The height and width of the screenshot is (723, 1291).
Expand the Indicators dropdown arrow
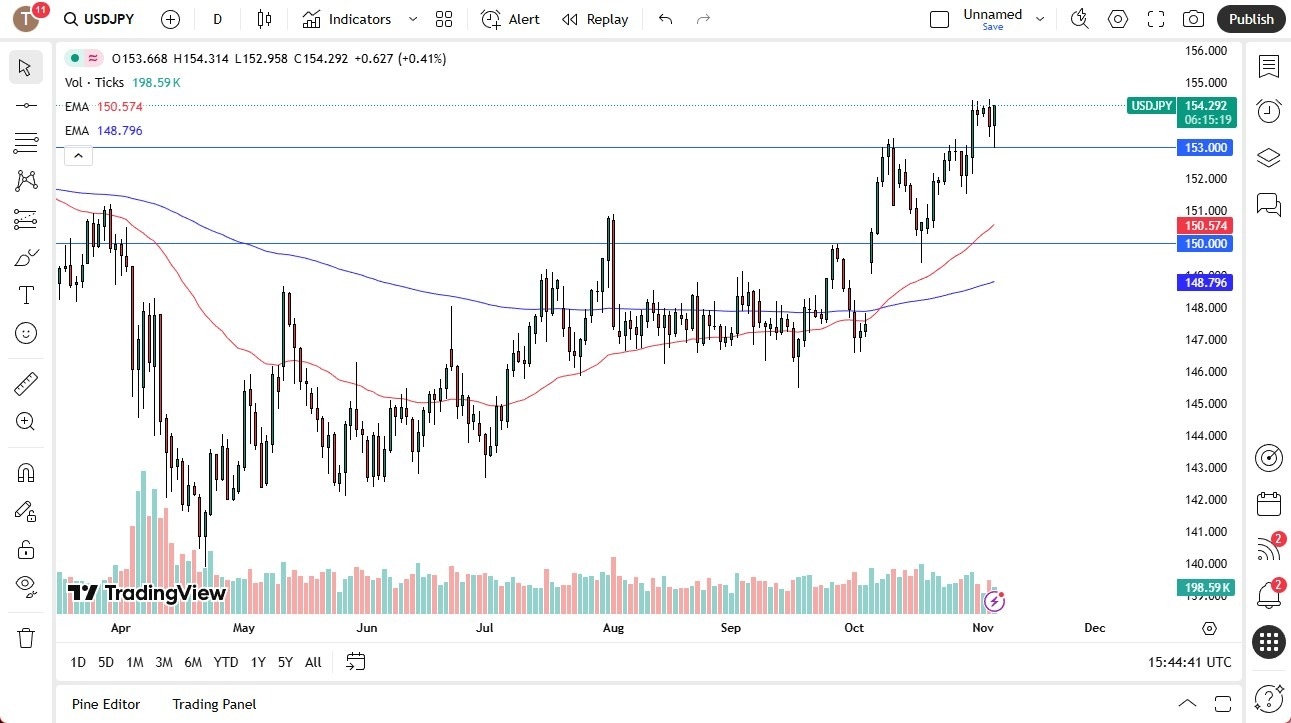click(411, 19)
